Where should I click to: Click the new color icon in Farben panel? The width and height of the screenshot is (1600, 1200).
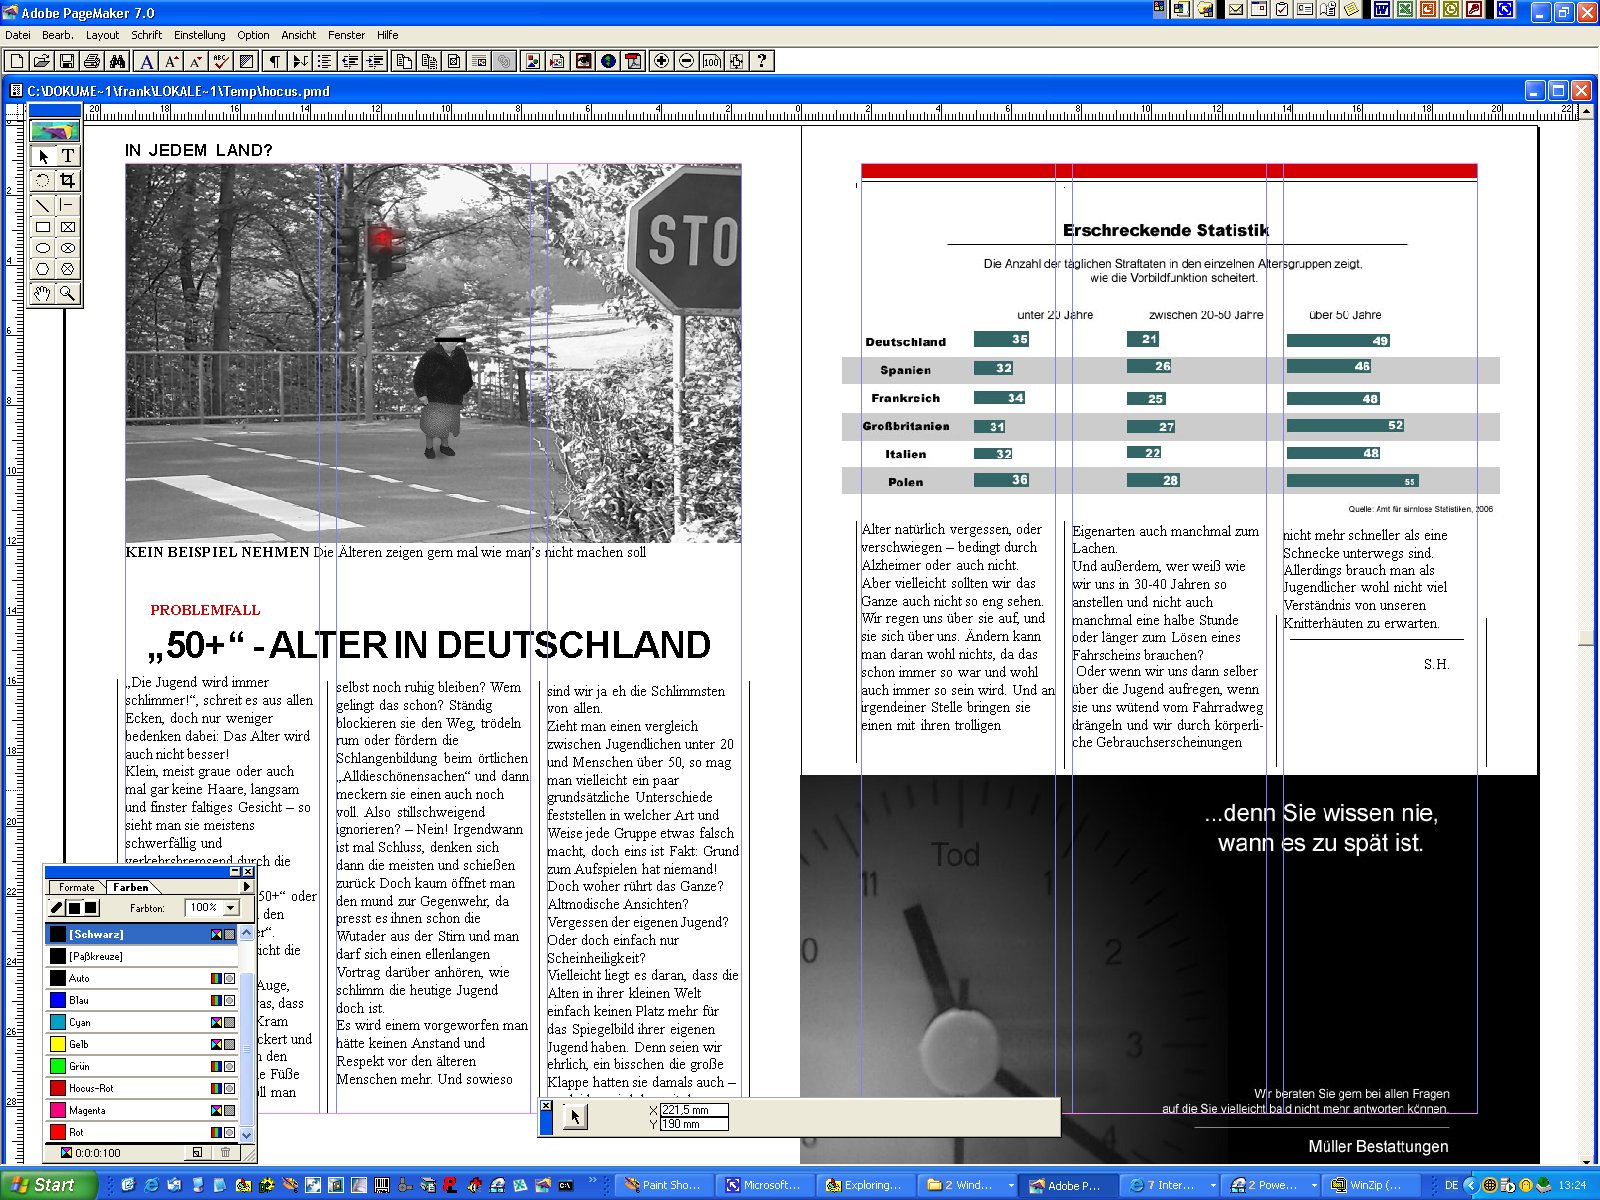click(x=198, y=1153)
